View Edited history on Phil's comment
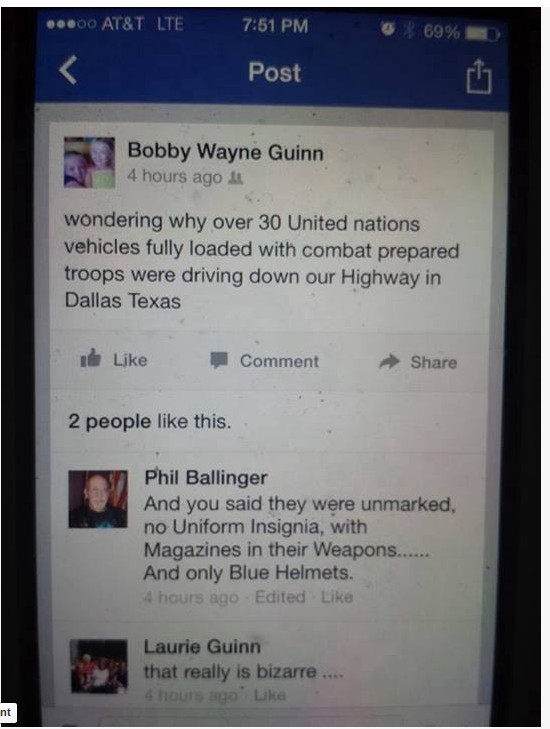The width and height of the screenshot is (550, 729). (280, 596)
